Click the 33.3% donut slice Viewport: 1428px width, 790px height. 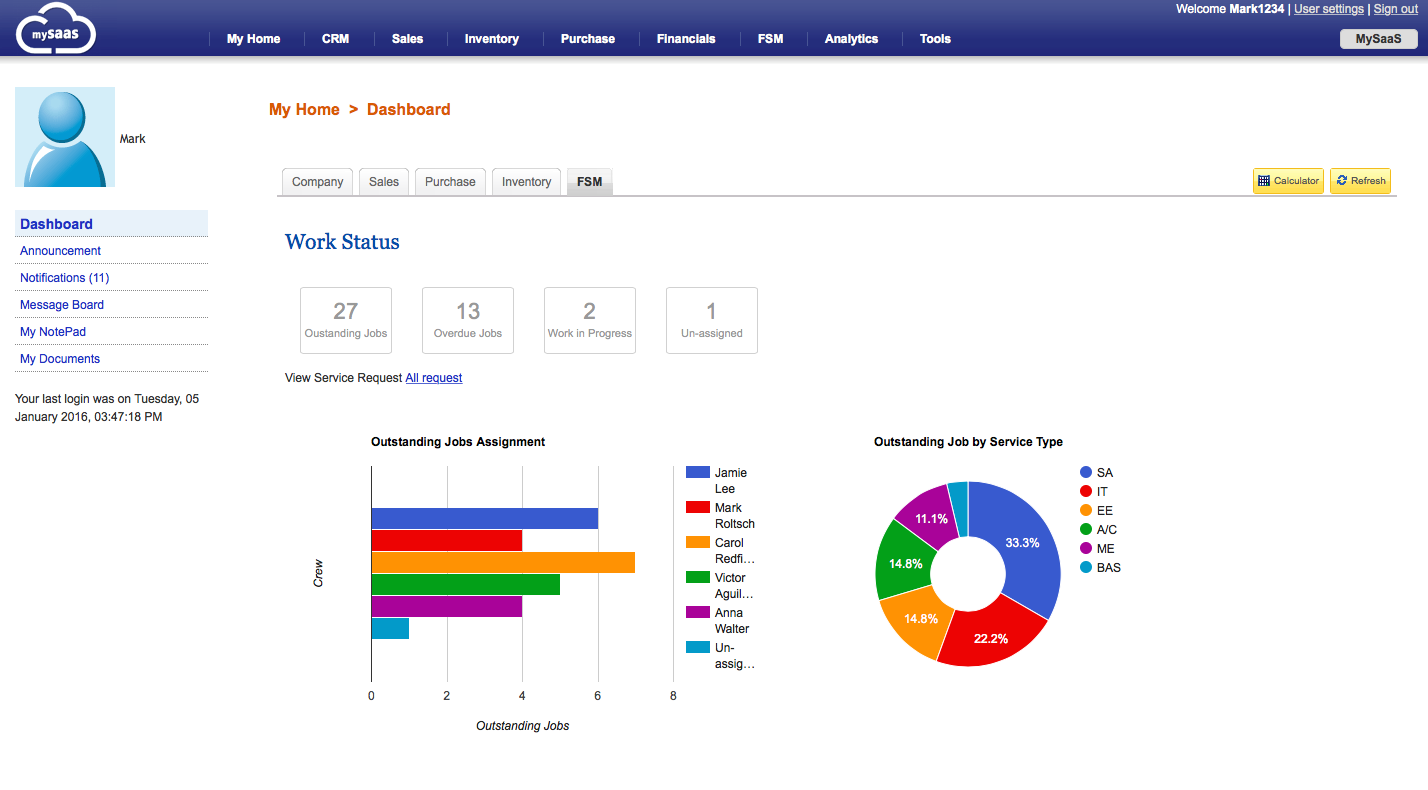(1022, 544)
